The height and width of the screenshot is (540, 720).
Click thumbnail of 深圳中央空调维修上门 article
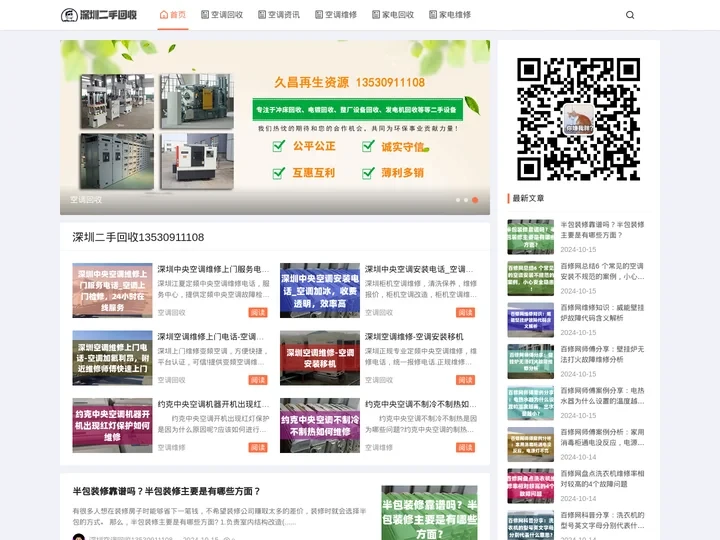[x=112, y=290]
